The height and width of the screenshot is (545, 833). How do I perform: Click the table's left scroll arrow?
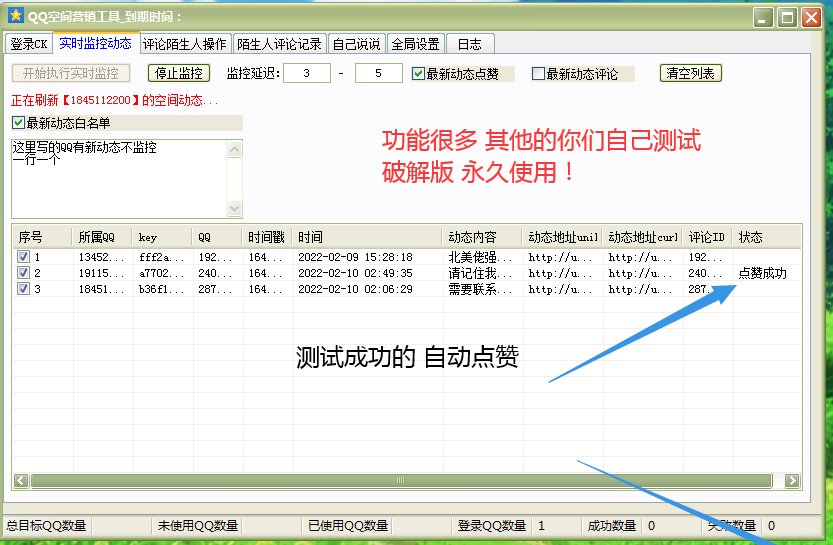tap(21, 481)
